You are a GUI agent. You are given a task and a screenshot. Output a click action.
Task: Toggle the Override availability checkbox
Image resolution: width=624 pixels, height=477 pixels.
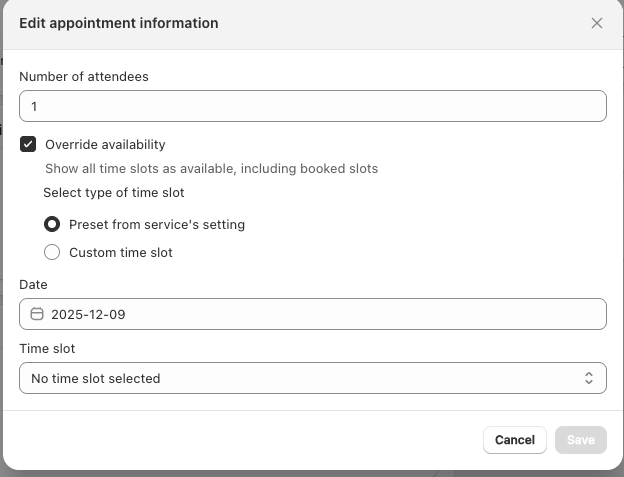(28, 144)
